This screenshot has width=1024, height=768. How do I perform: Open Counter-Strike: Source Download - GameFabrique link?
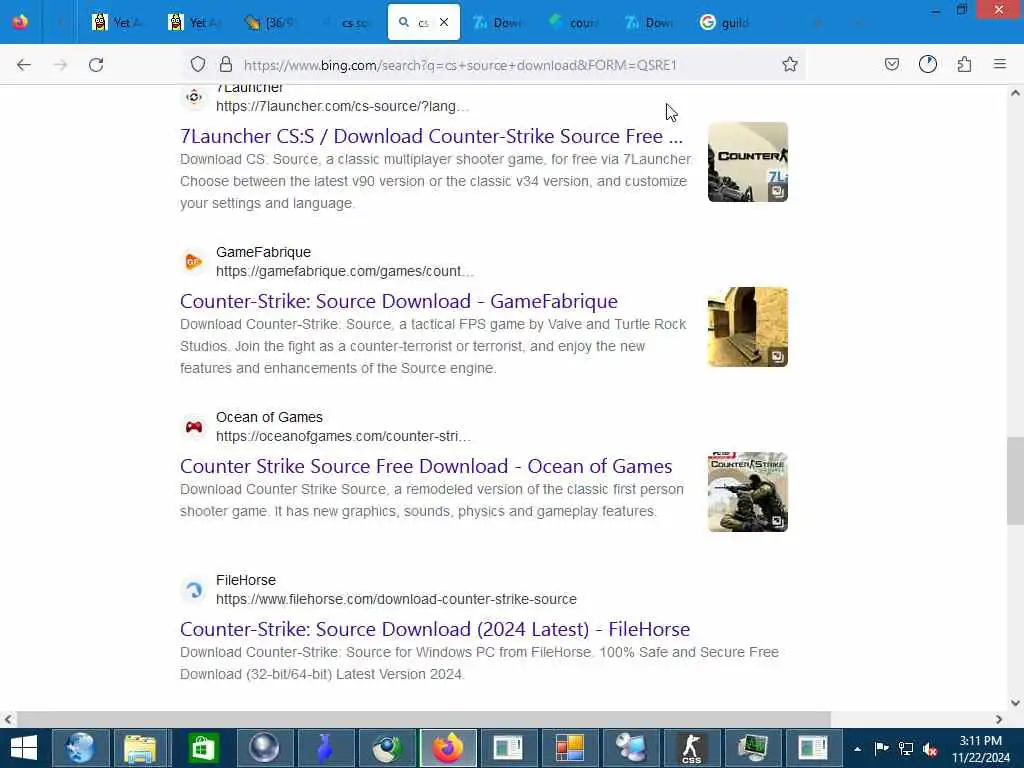click(398, 301)
